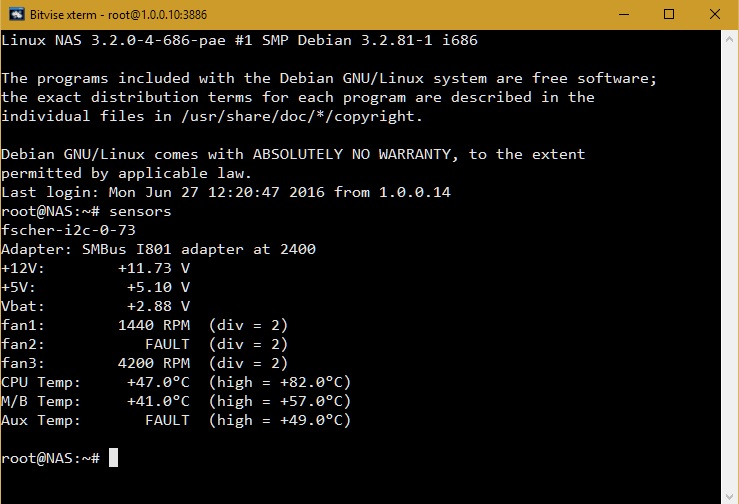Click the CPU Temp +47.0°C value
Viewport: 739px width, 504px height.
pyautogui.click(x=158, y=382)
